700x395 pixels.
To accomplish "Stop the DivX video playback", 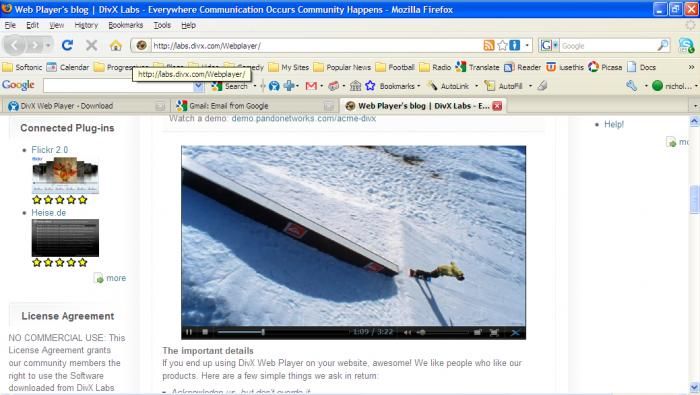I will (205, 332).
